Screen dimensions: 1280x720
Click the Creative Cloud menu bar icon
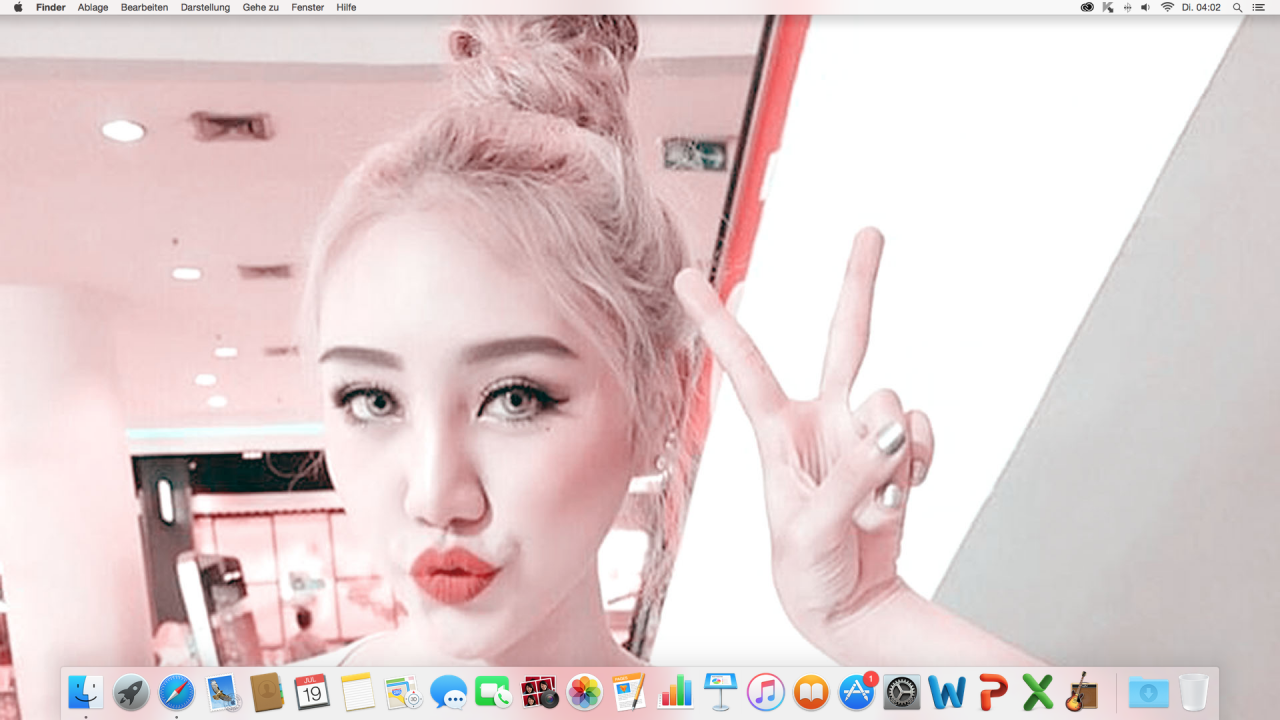coord(1087,7)
